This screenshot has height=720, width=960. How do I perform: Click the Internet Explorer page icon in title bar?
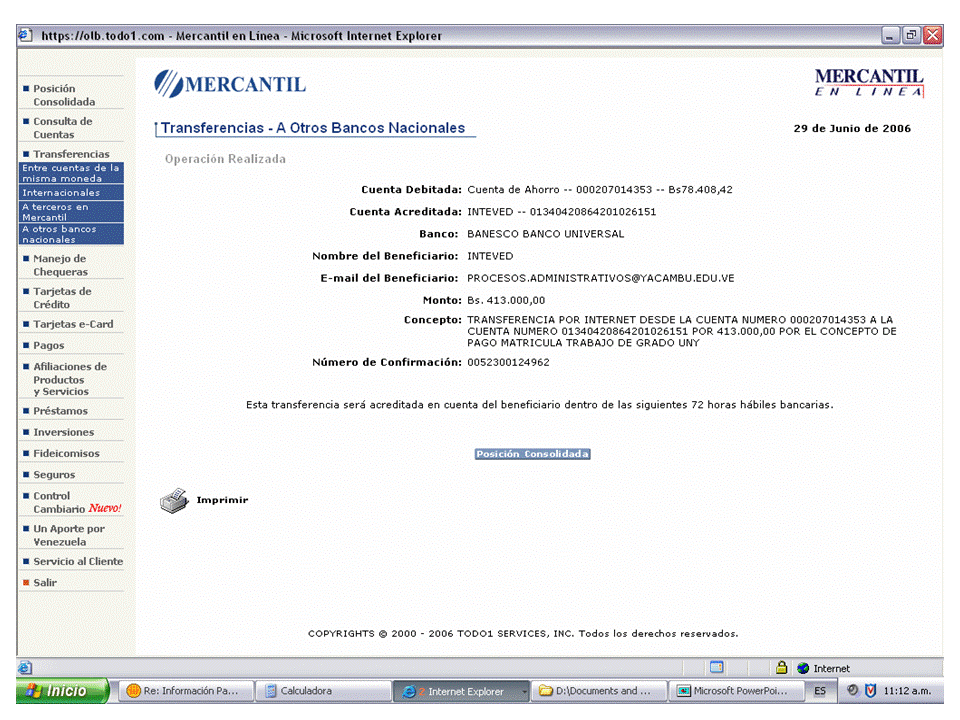tap(25, 35)
